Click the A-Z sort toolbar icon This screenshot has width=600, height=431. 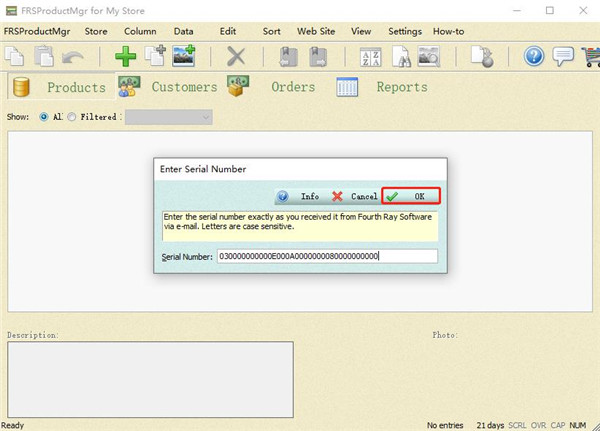(x=370, y=57)
